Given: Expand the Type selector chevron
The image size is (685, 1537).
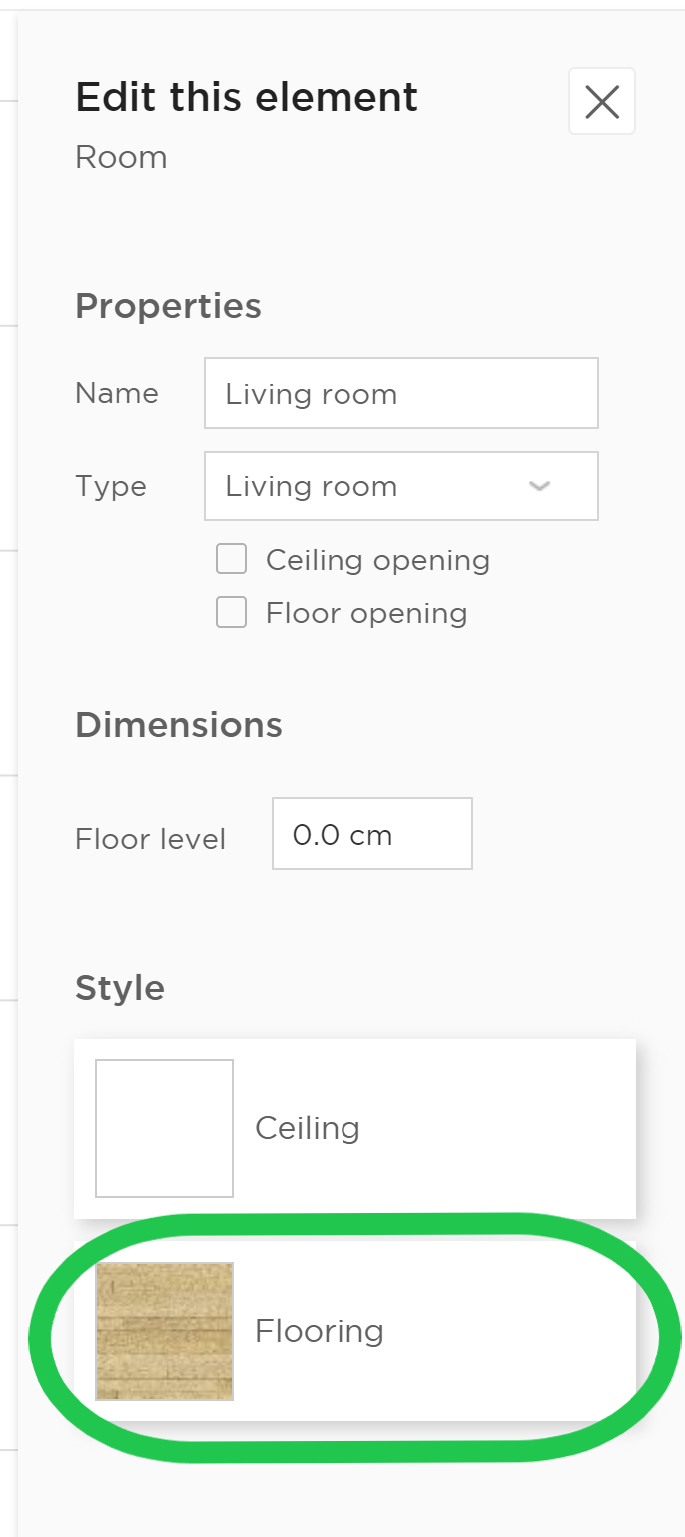Looking at the screenshot, I should tap(538, 486).
